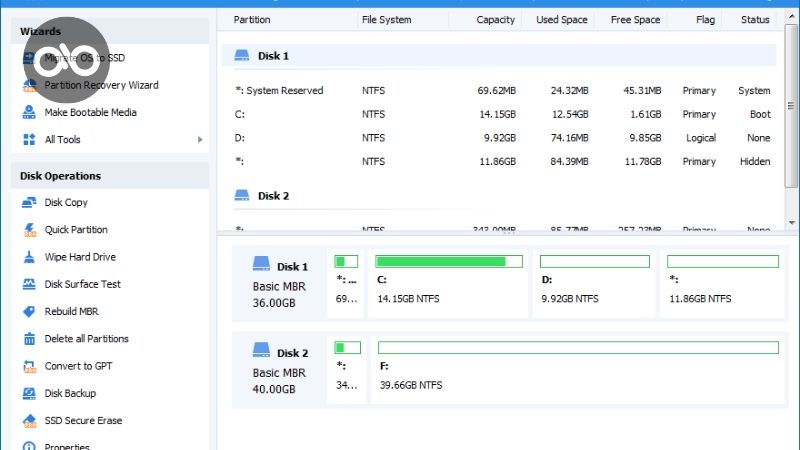The image size is (800, 450).
Task: Click Logical flag cell of D:
Action: (x=701, y=138)
